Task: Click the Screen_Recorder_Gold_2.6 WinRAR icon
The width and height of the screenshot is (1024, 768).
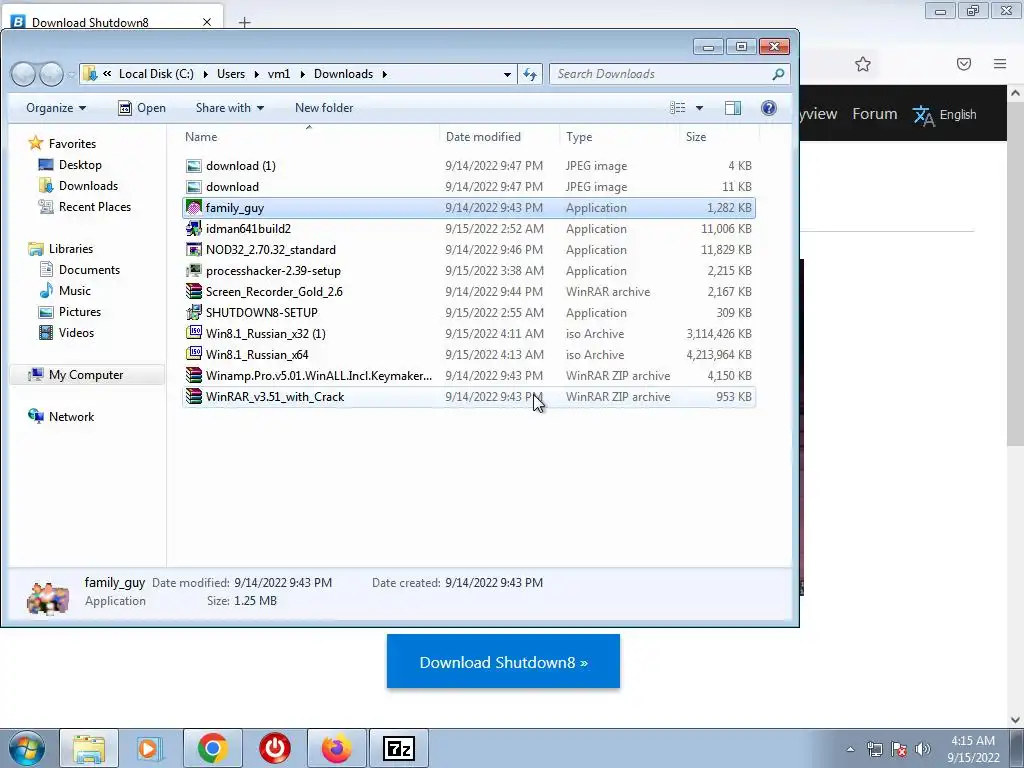Action: (193, 291)
